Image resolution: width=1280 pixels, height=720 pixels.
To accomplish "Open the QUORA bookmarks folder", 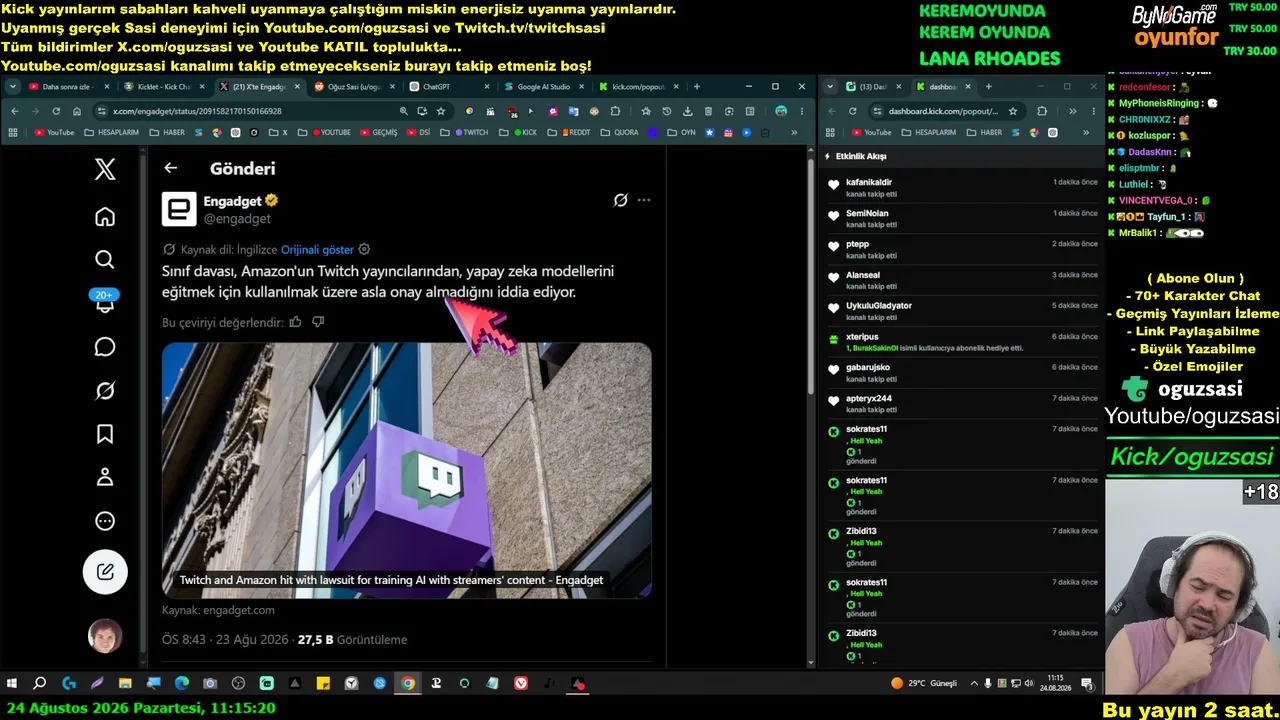I will (620, 132).
